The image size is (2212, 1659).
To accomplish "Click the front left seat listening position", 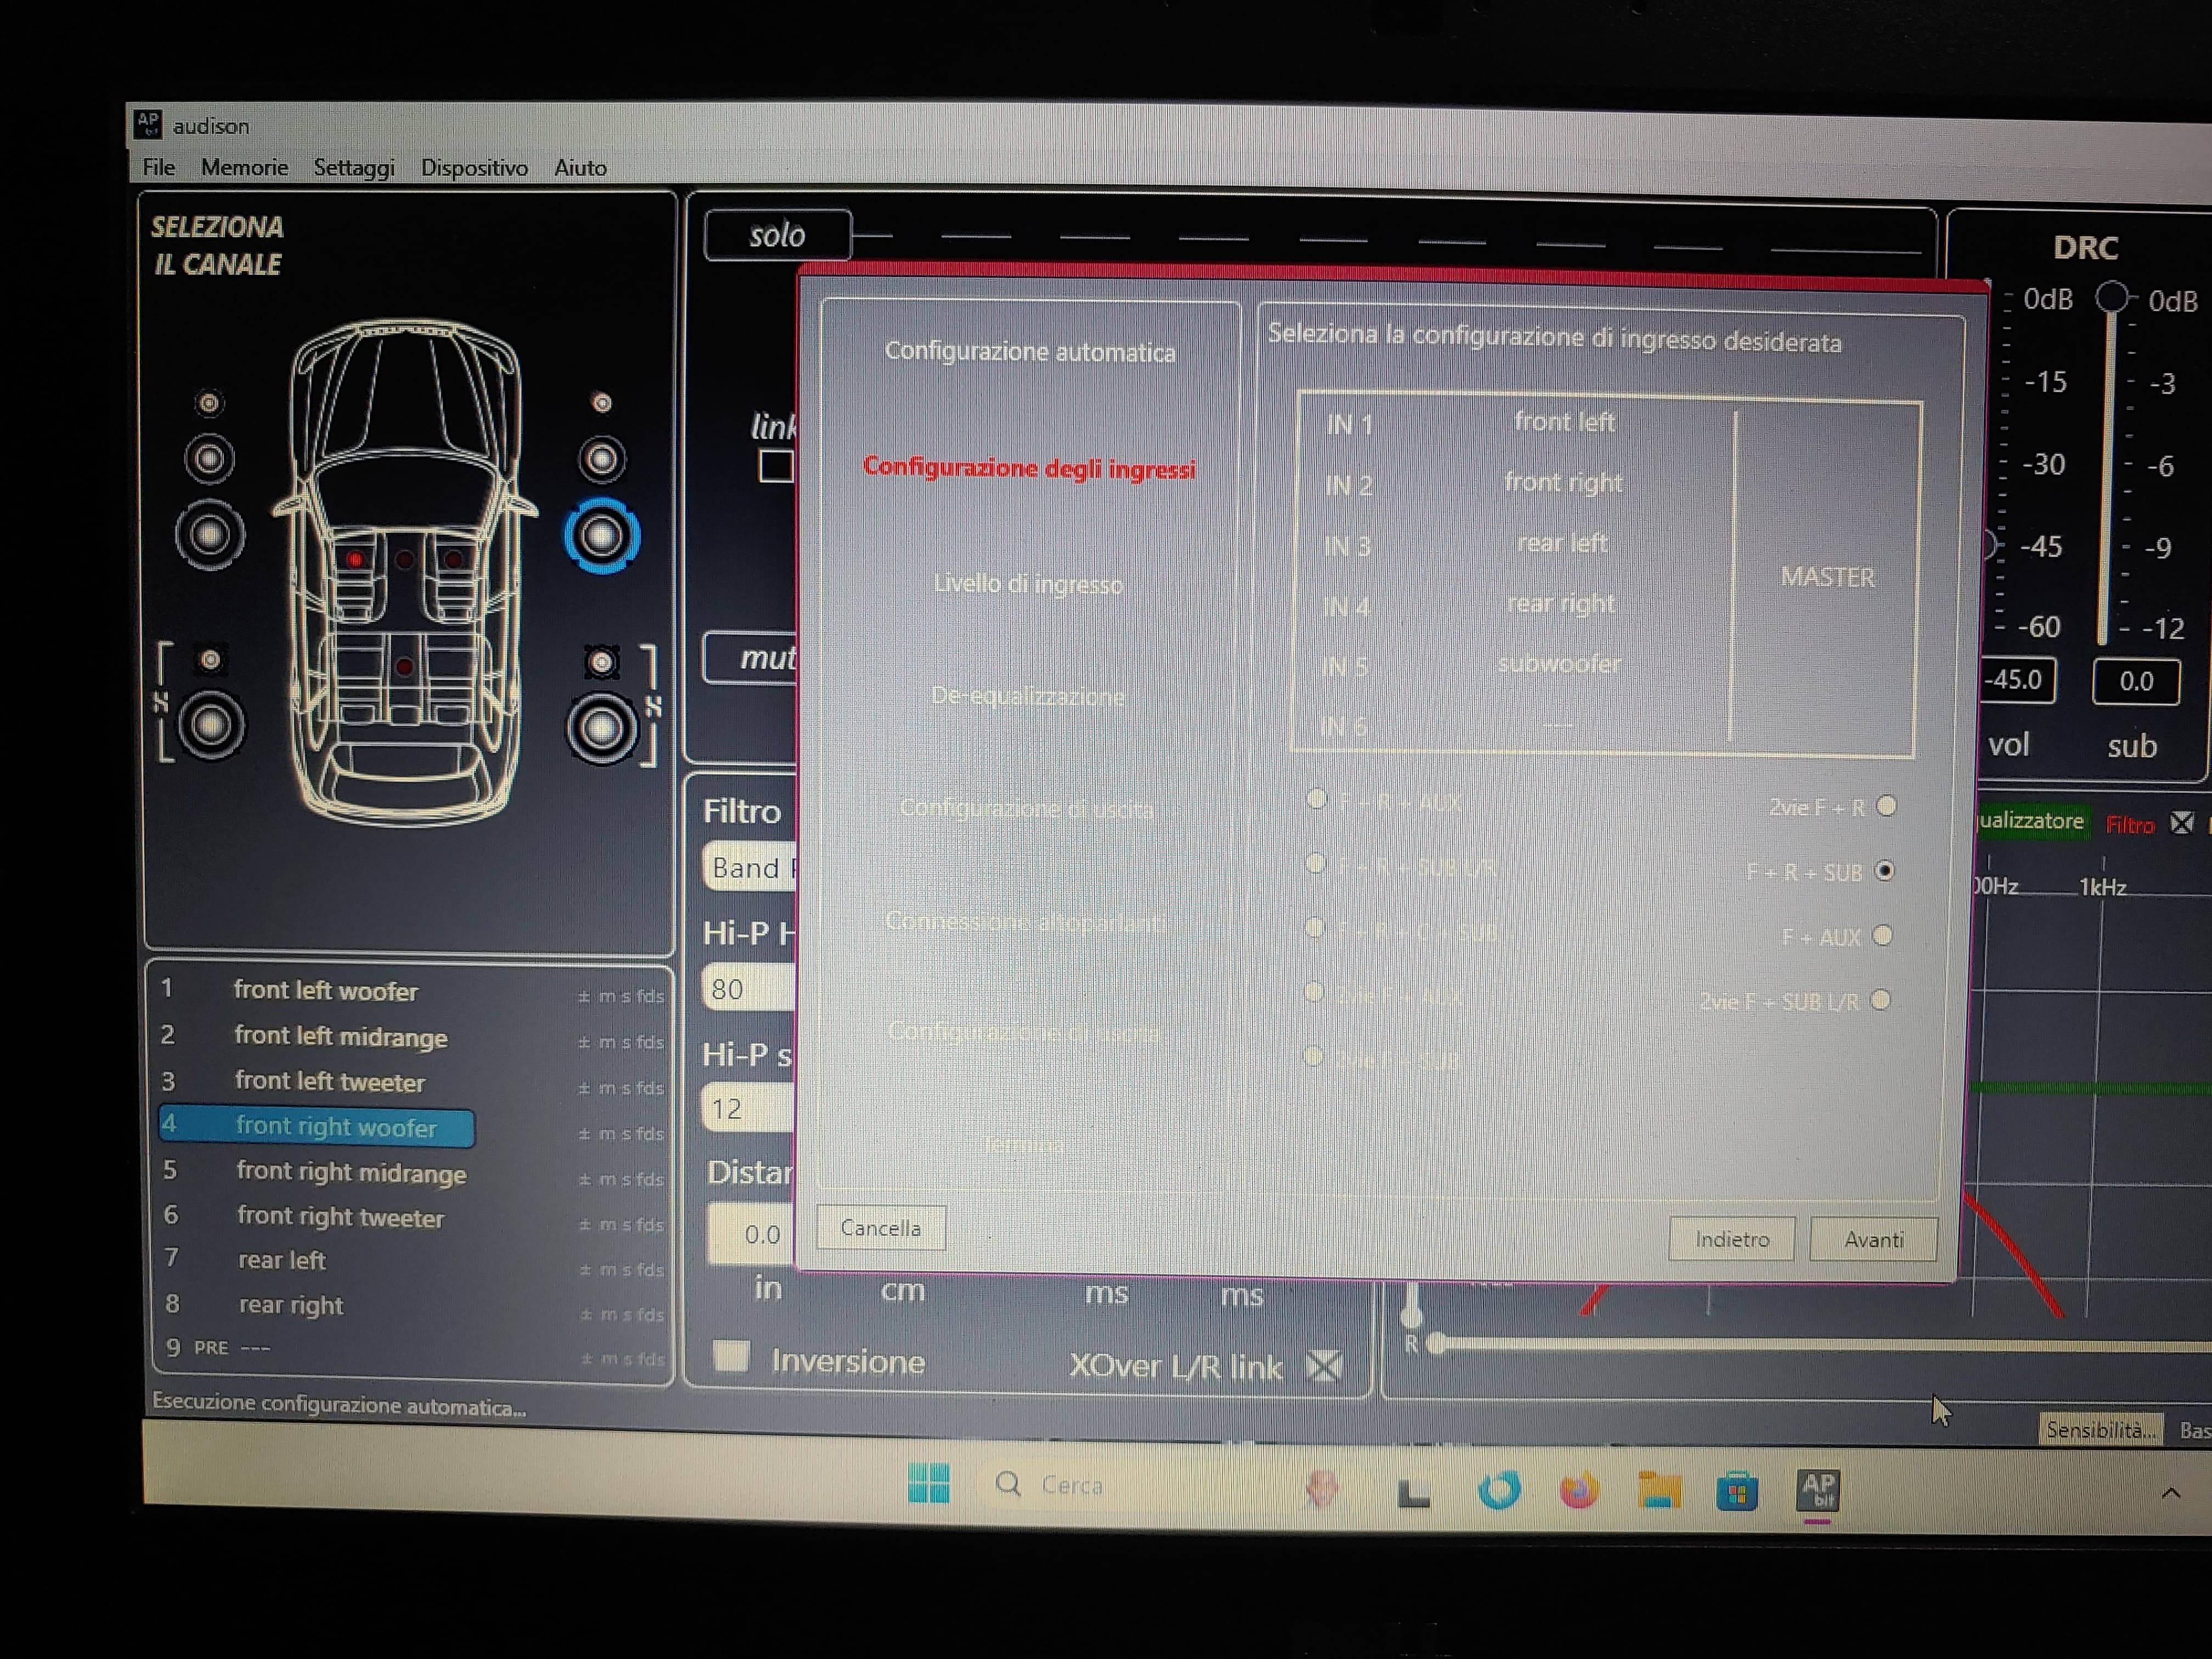I will coord(355,559).
